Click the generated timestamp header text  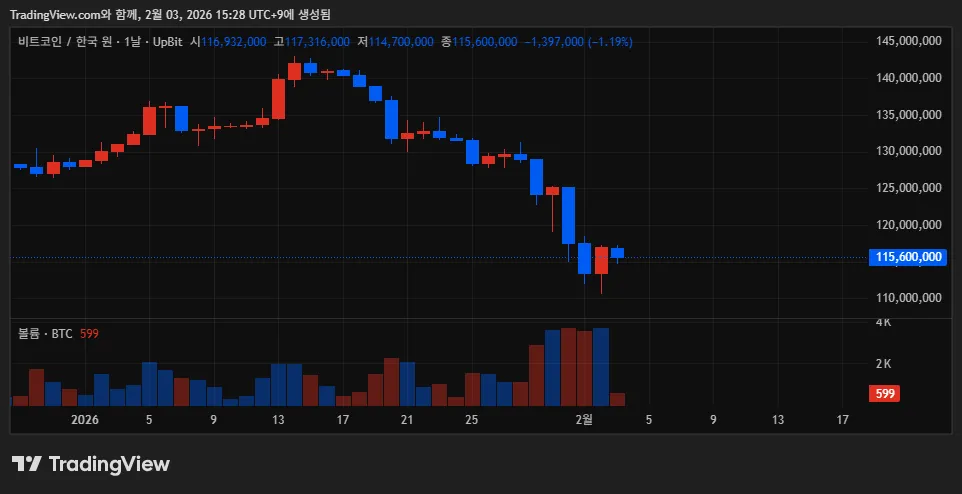click(170, 14)
